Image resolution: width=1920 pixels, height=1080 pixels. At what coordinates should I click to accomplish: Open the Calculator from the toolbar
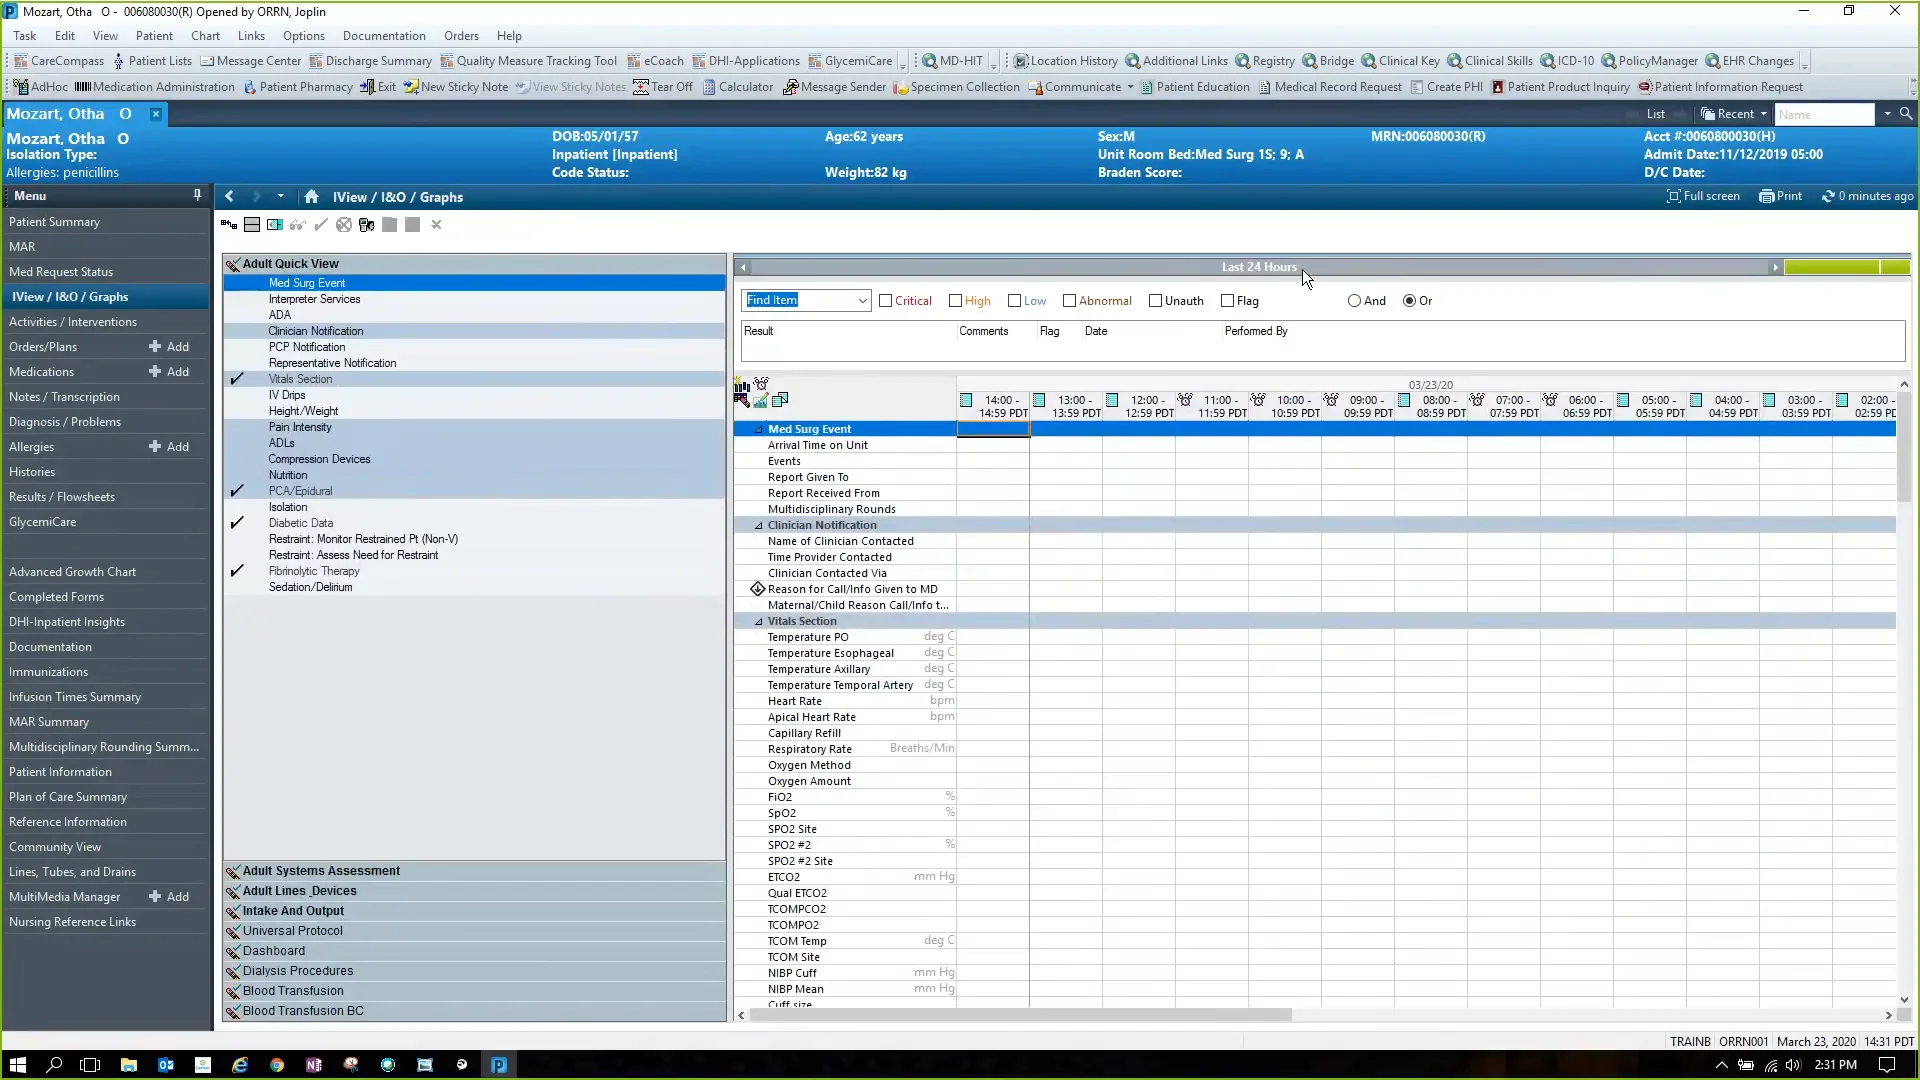point(738,87)
